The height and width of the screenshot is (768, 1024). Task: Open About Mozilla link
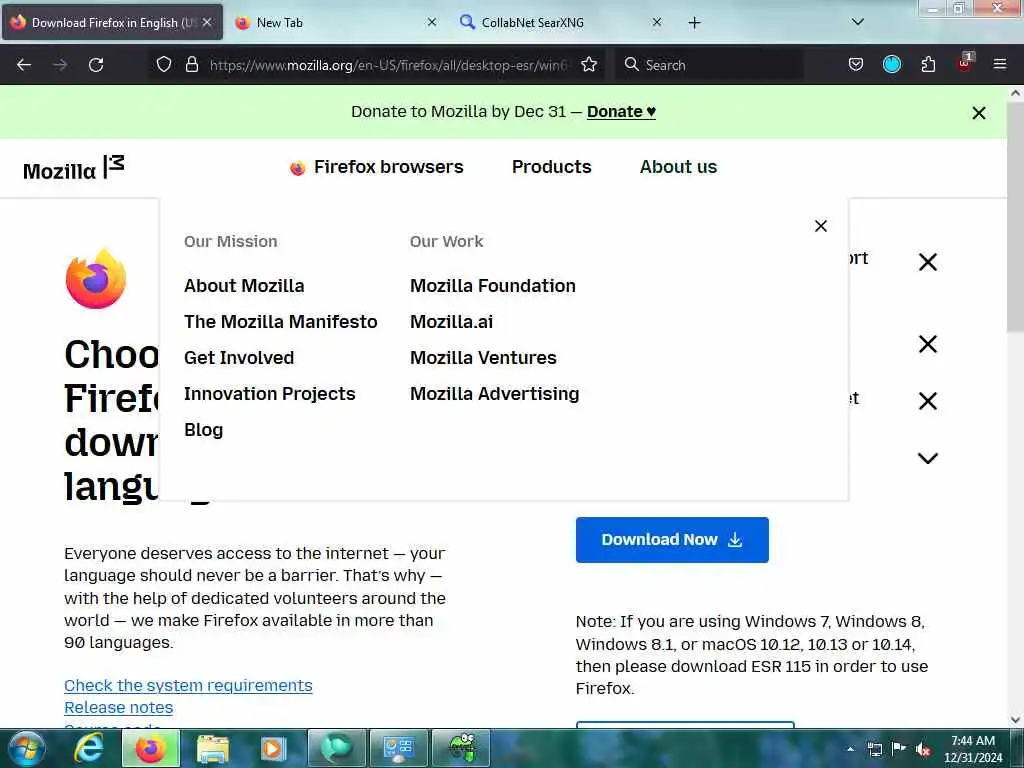tap(244, 286)
